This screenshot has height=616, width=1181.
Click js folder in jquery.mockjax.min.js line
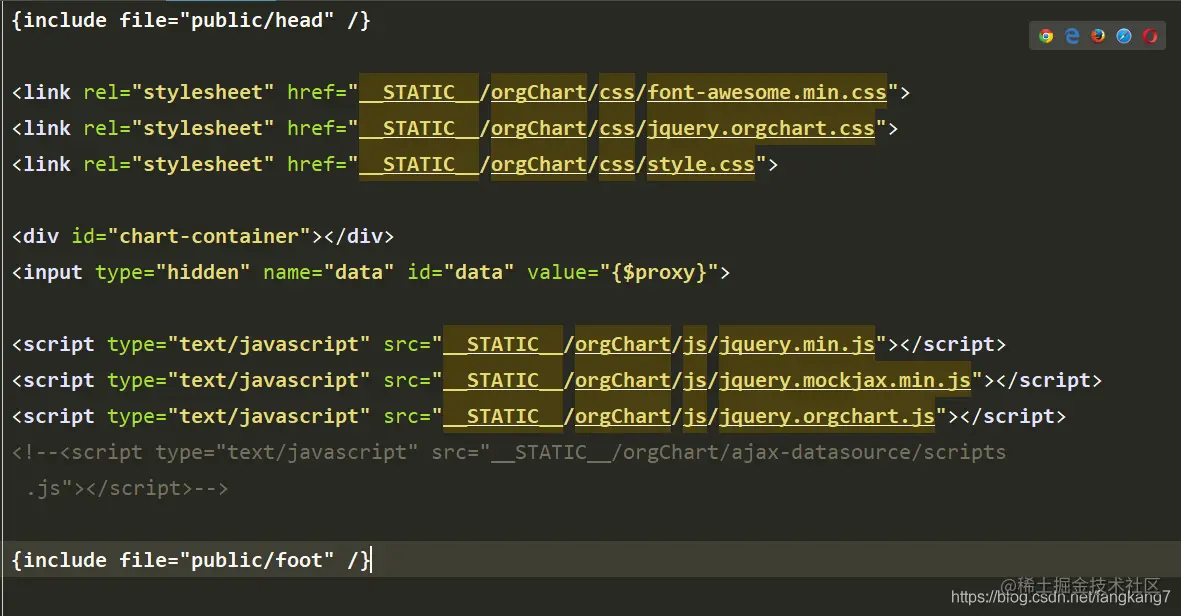694,381
